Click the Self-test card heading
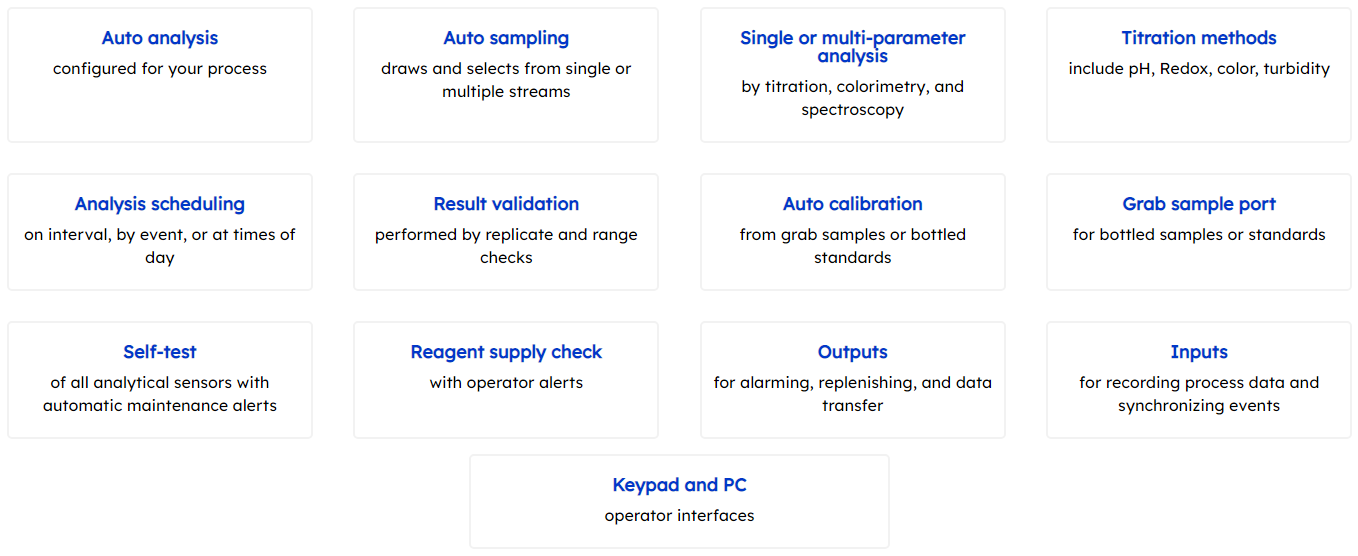The height and width of the screenshot is (556, 1358). point(160,352)
